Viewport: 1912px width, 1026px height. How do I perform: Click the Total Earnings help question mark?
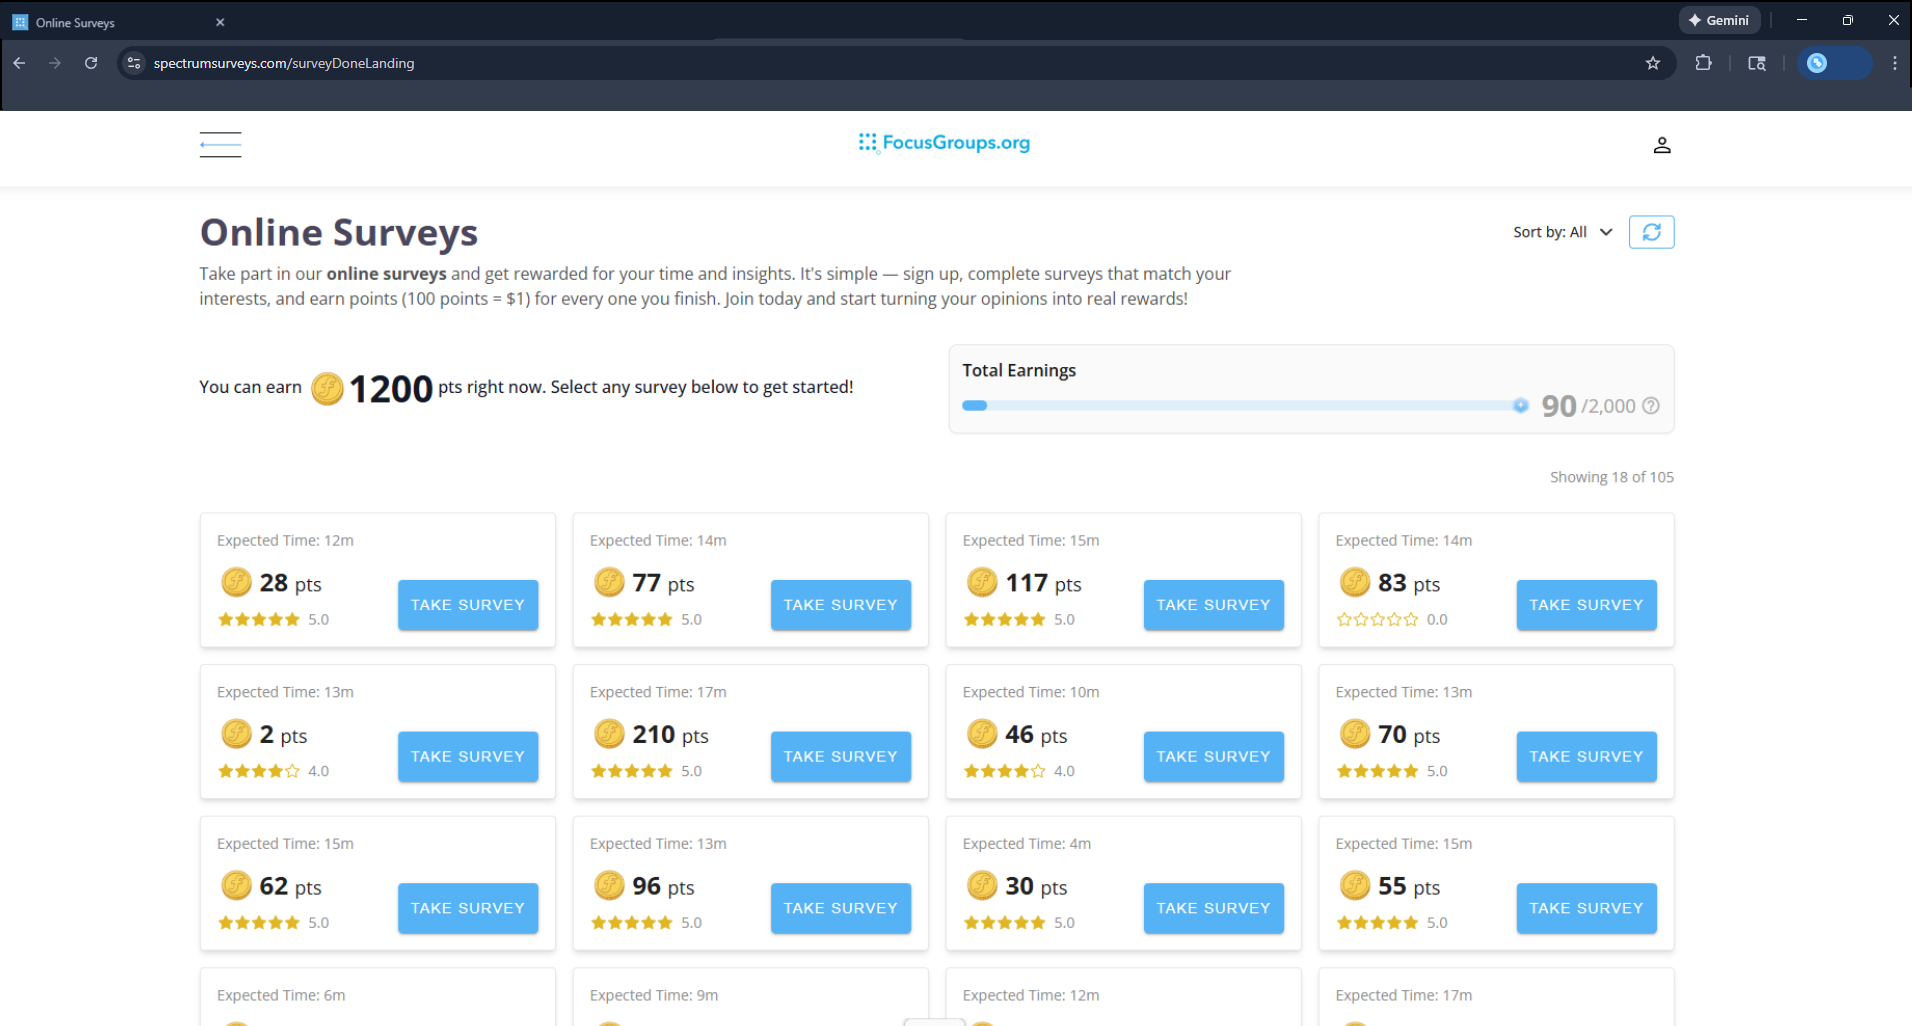pos(1651,406)
